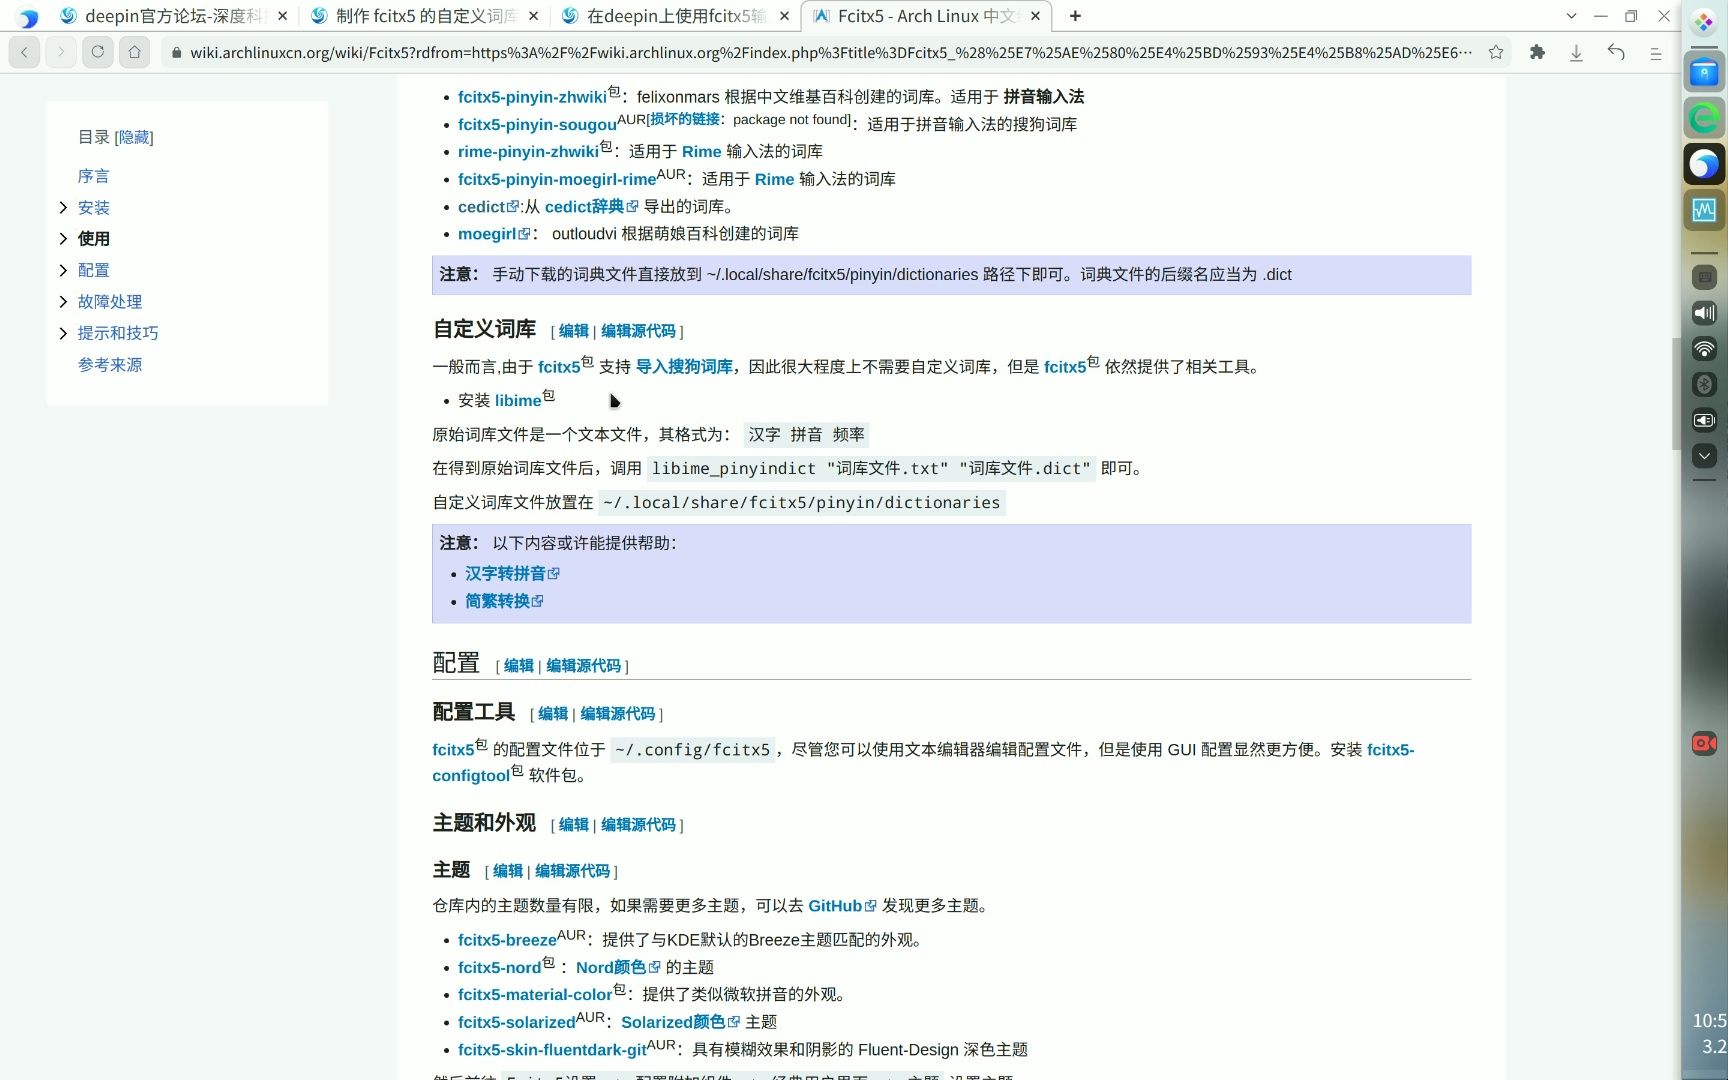The image size is (1728, 1080).
Task: Click the vertical page scrollbar thumb
Action: pos(1676,394)
